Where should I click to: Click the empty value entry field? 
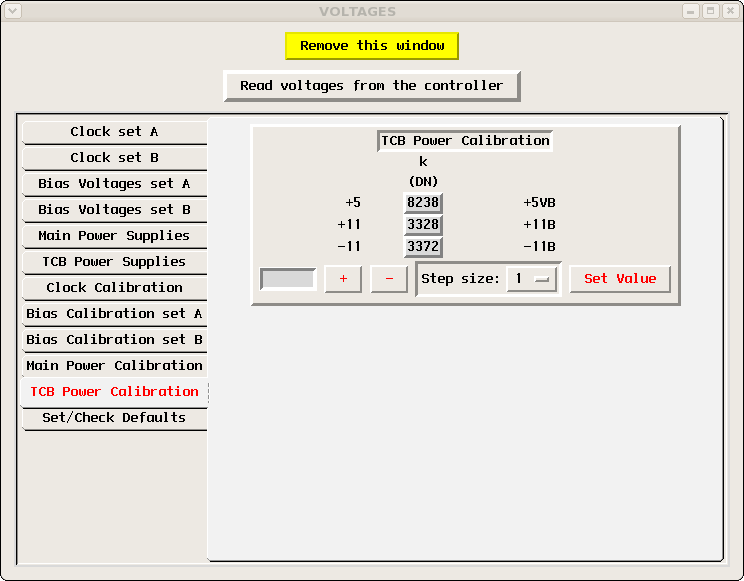[x=288, y=279]
